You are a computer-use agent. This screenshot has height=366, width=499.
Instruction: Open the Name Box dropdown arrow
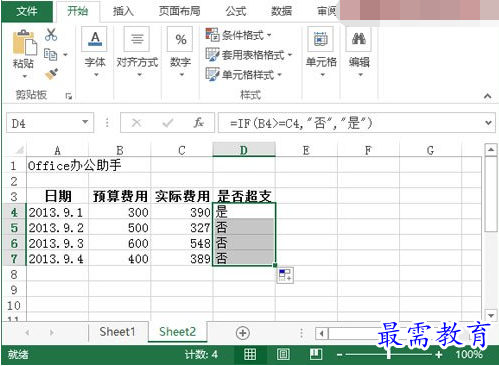coord(85,122)
